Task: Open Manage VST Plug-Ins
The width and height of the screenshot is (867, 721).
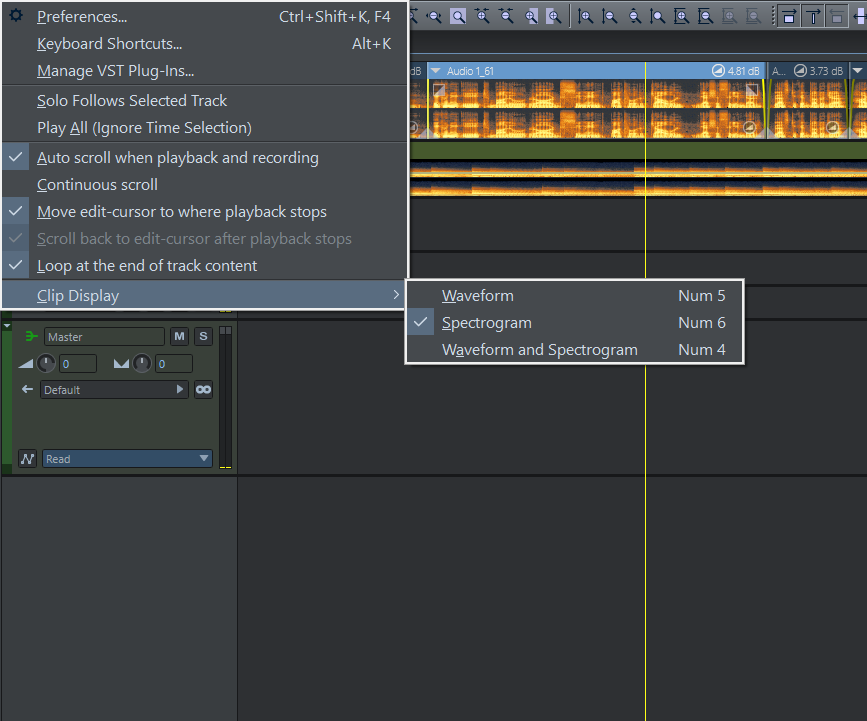Action: point(115,71)
